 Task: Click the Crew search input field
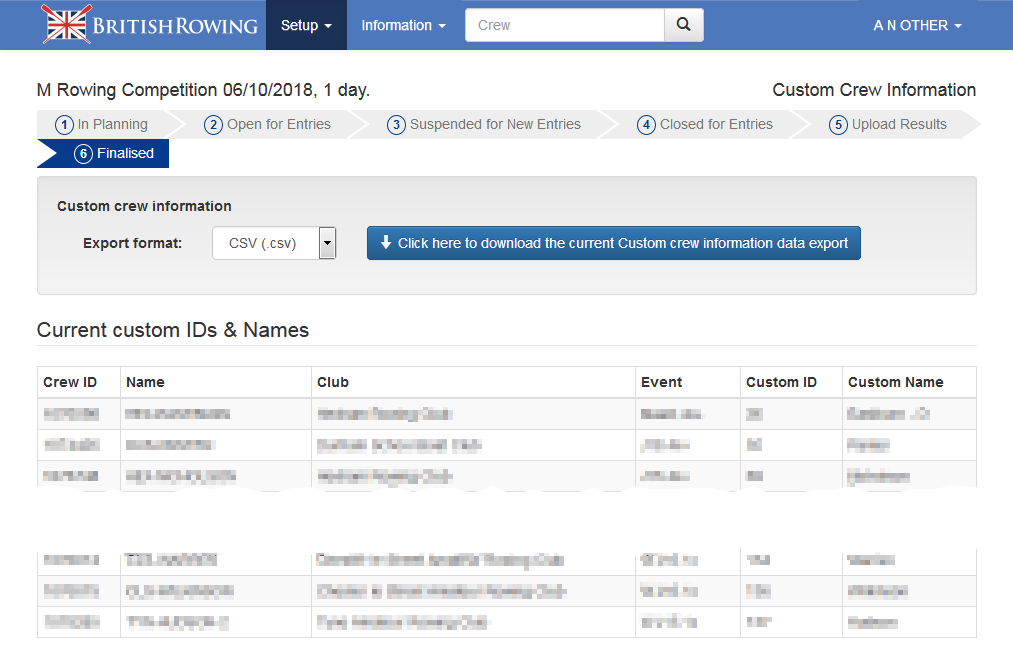click(x=565, y=25)
